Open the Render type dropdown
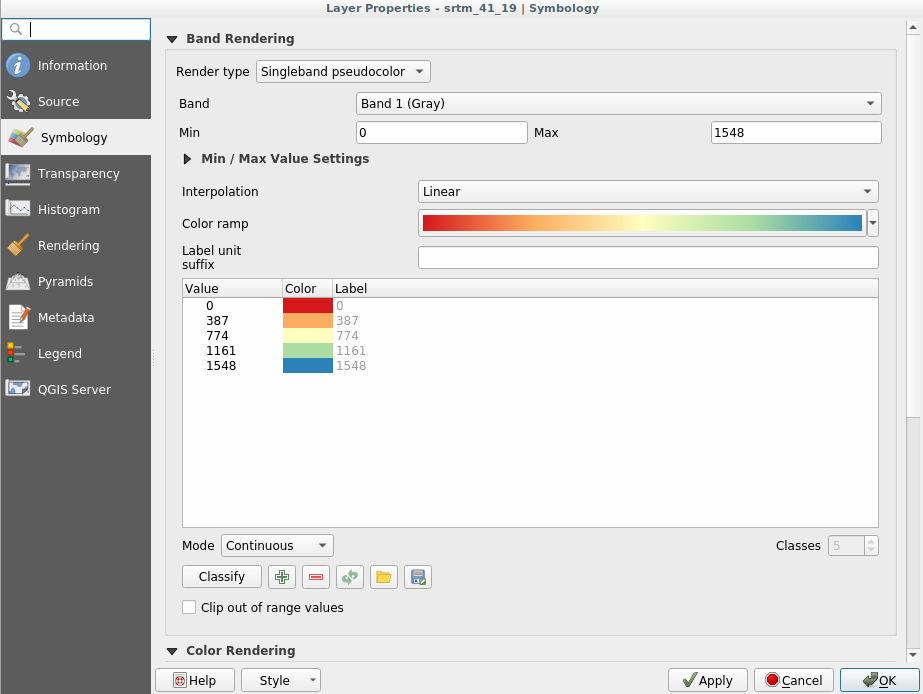923x694 pixels. click(343, 72)
